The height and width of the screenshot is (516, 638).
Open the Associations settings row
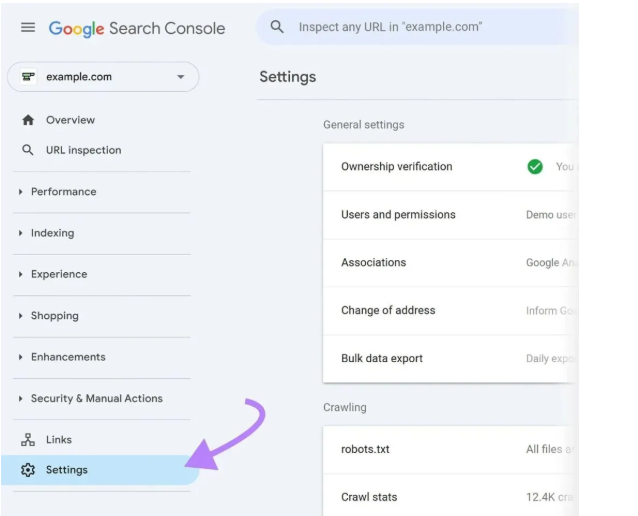[x=373, y=263]
